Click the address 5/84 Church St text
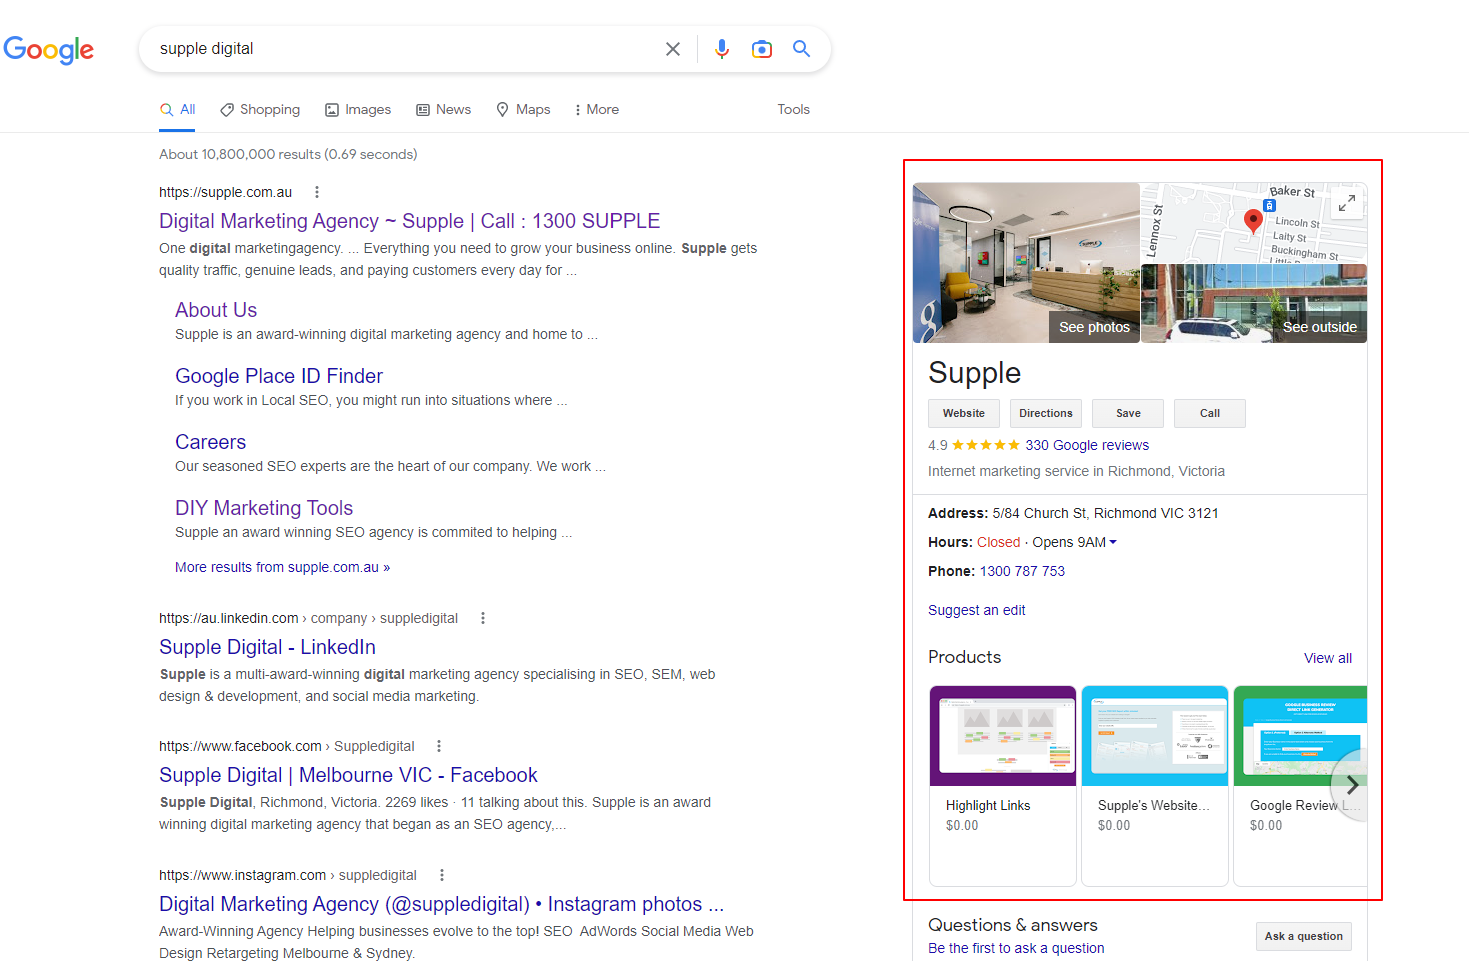Viewport: 1469px width, 961px height. pos(1105,513)
